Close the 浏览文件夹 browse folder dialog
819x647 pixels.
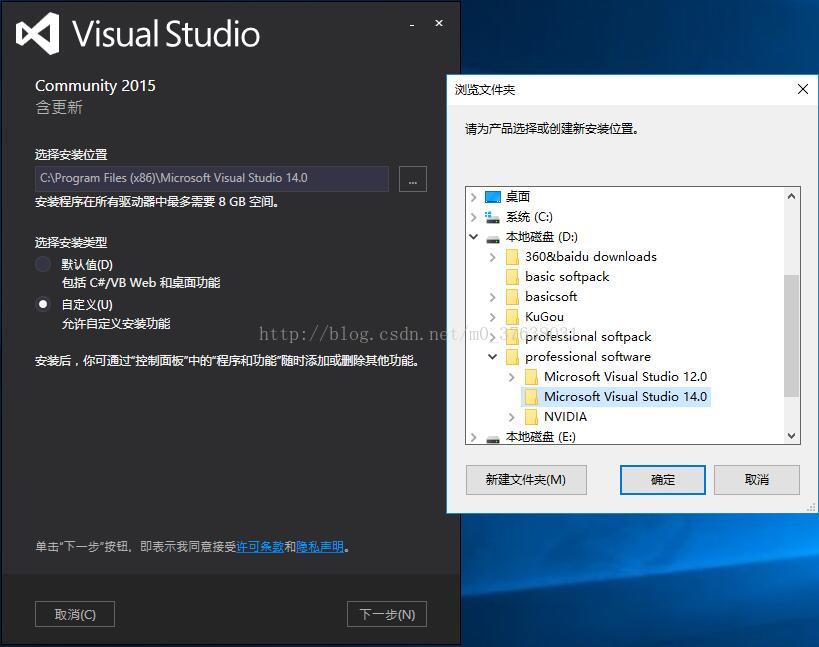click(803, 89)
